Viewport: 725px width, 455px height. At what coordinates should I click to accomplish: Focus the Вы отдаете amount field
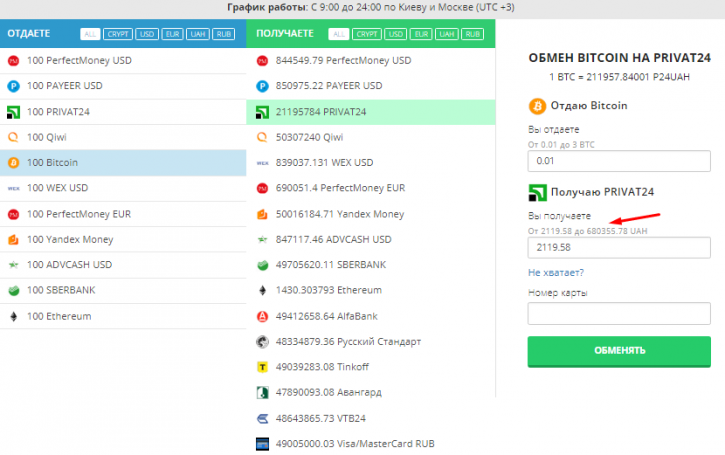pos(619,161)
